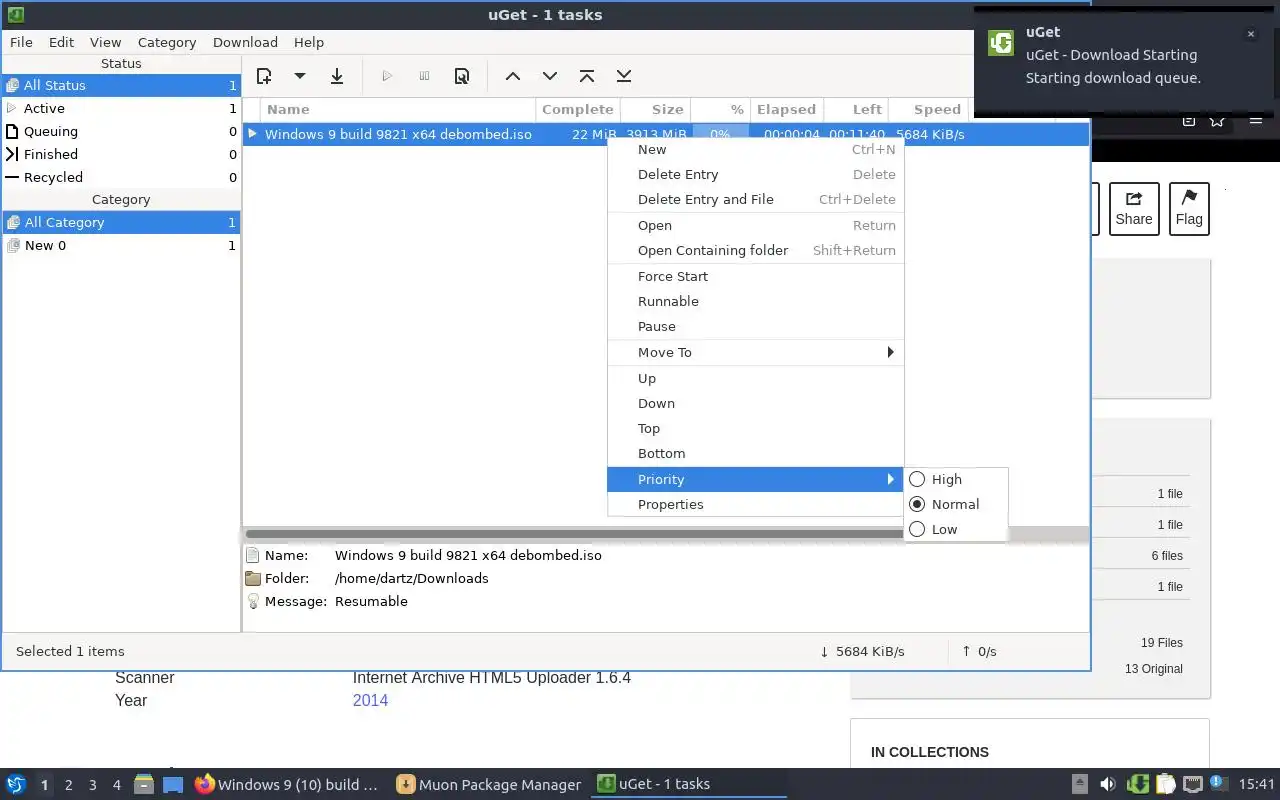
Task: Sort by the Size column header
Action: (656, 109)
